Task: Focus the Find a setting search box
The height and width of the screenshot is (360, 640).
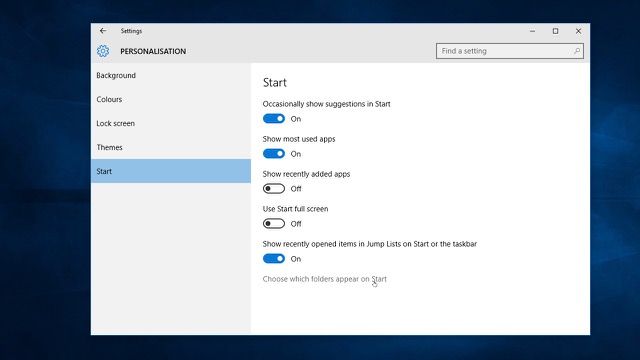Action: (x=510, y=51)
